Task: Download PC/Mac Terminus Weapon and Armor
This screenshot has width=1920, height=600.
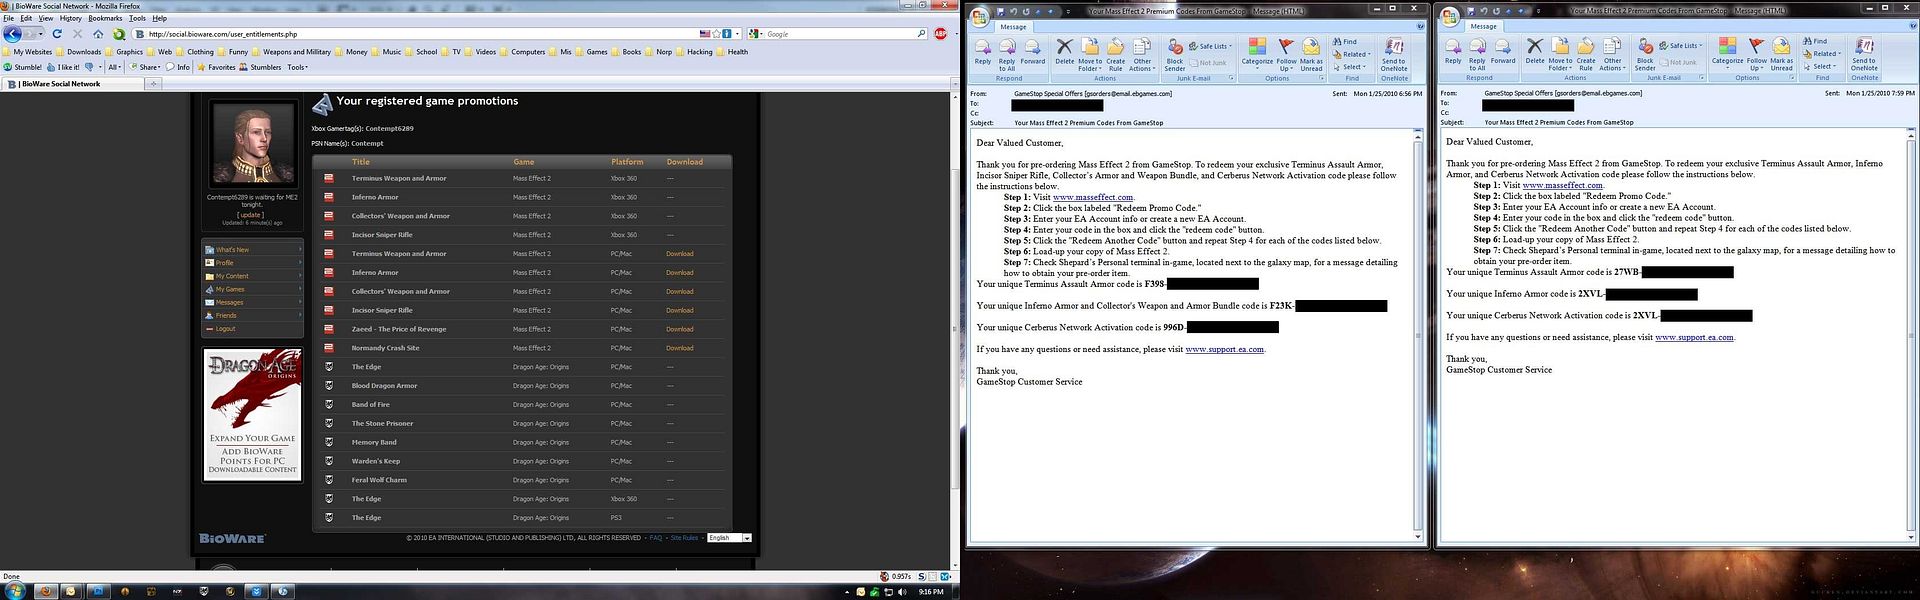Action: [x=680, y=254]
